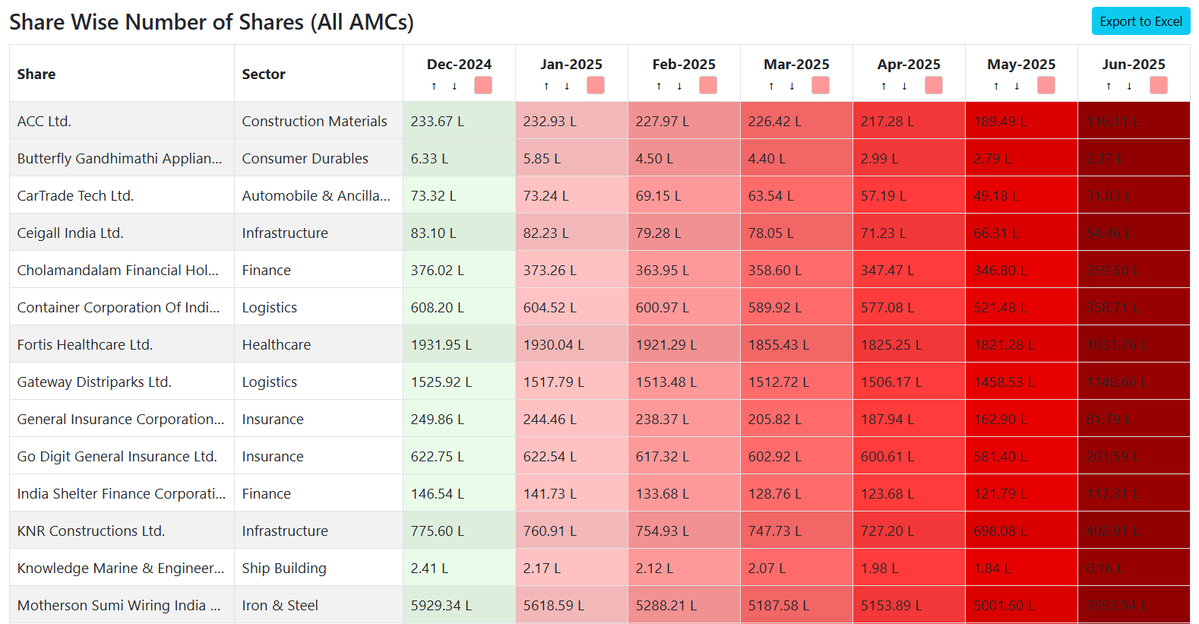Select KNR Constructions Ltd. share name
Image resolution: width=1199 pixels, height=624 pixels.
pyautogui.click(x=90, y=531)
